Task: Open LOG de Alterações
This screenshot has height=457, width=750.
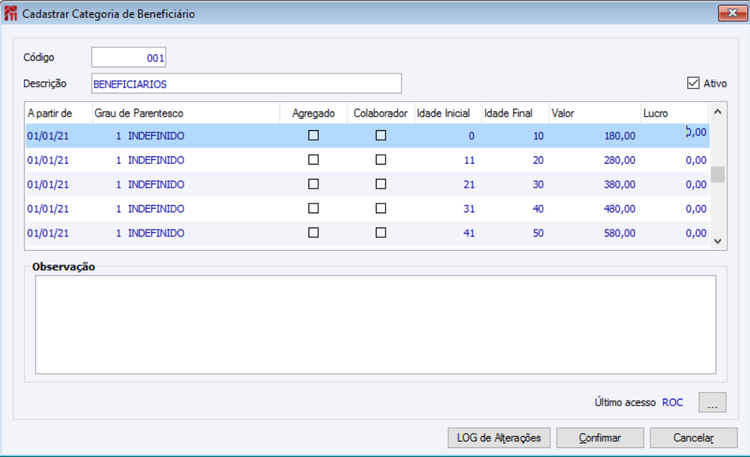Action: point(498,438)
